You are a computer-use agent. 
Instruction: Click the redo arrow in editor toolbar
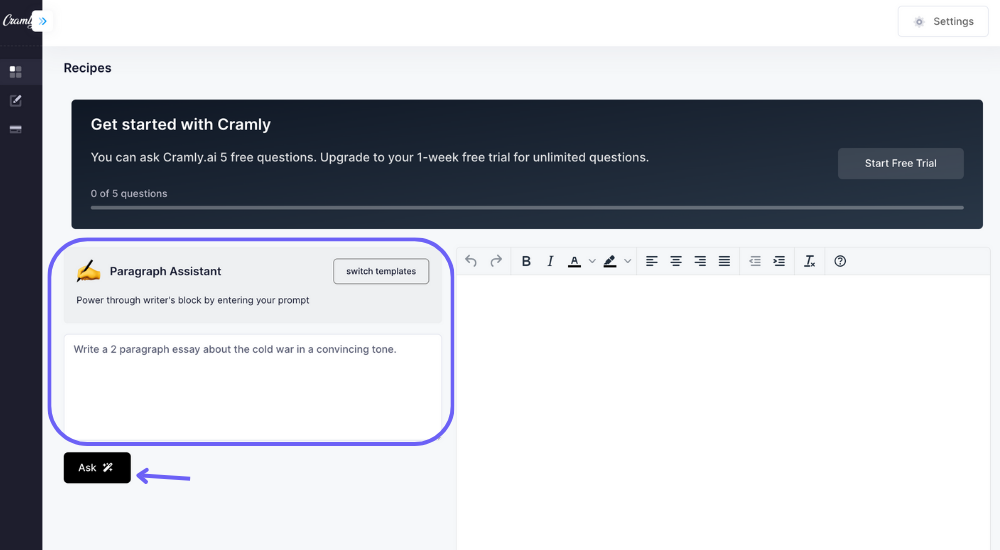point(495,261)
